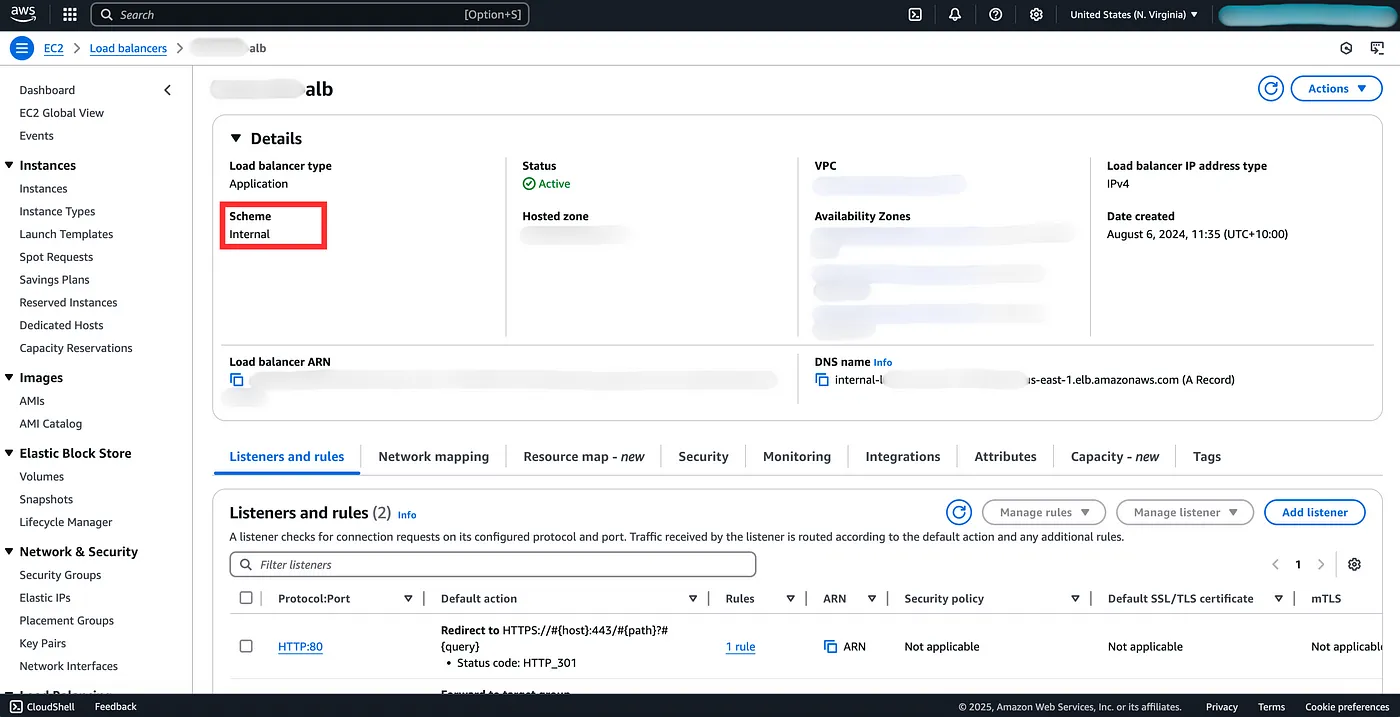Viewport: 1400px width, 717px height.
Task: Collapse the Images sidebar section
Action: pos(9,378)
